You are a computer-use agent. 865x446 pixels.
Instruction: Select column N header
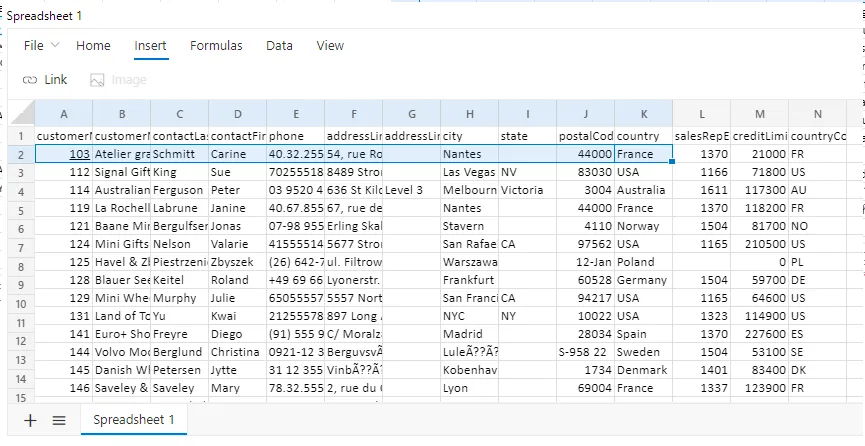(x=818, y=114)
